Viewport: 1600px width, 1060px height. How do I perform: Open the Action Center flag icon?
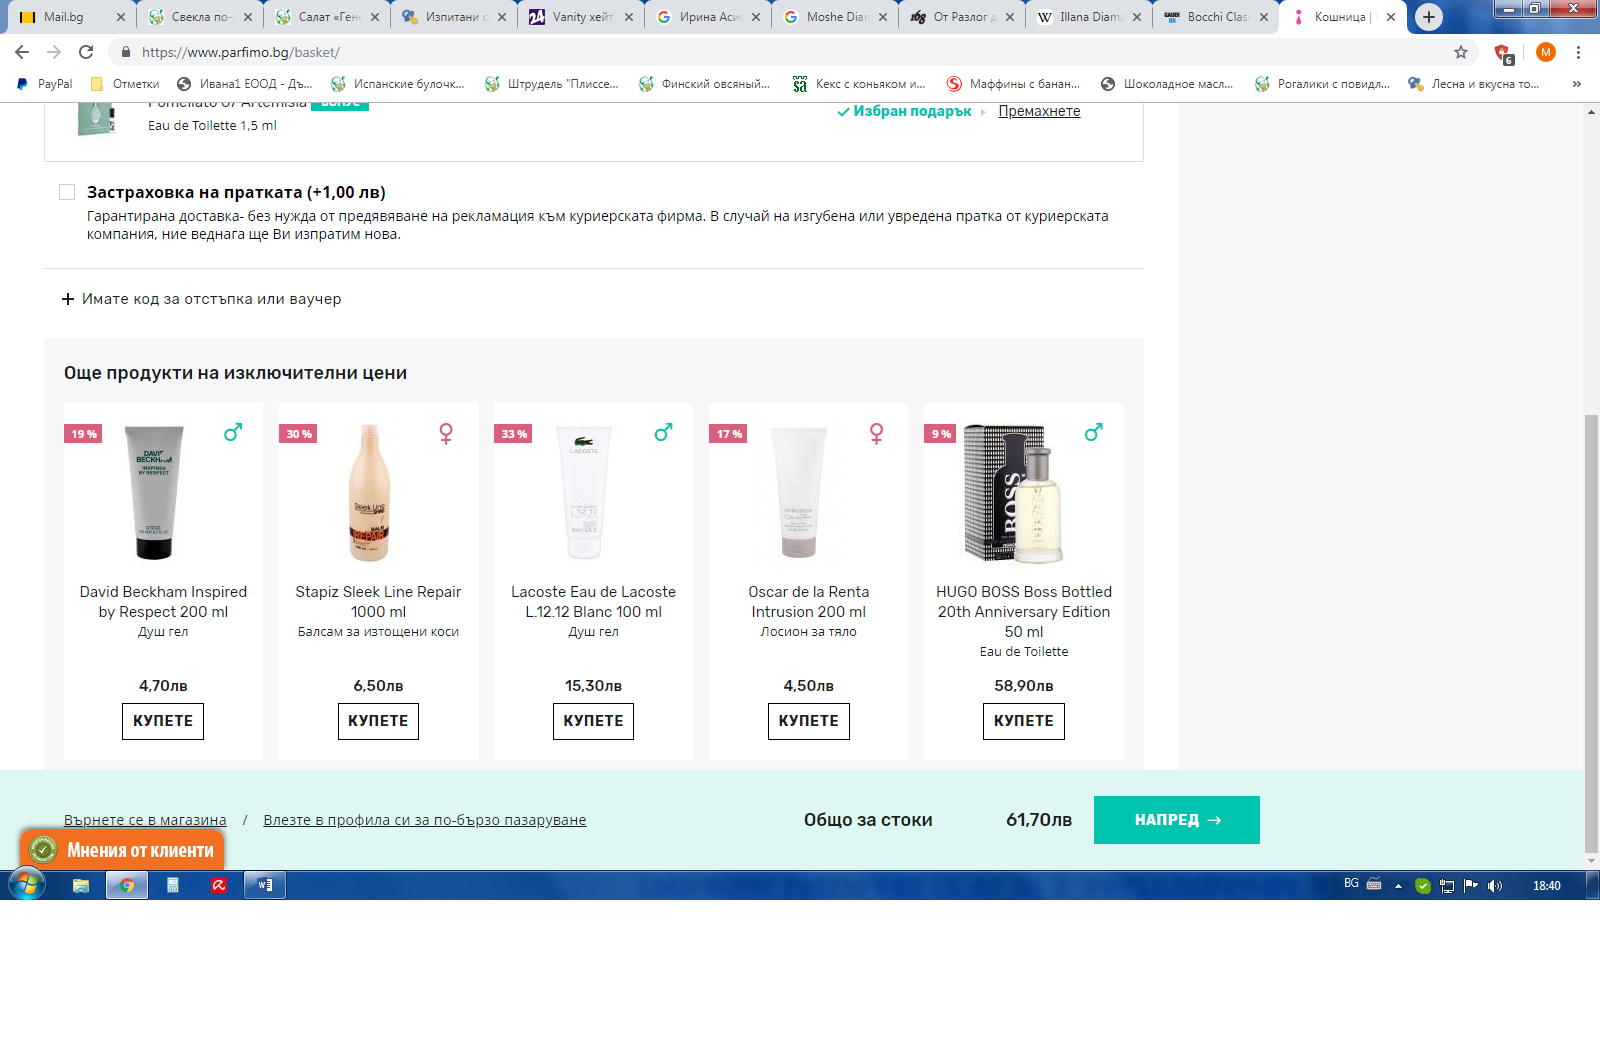coord(1471,885)
